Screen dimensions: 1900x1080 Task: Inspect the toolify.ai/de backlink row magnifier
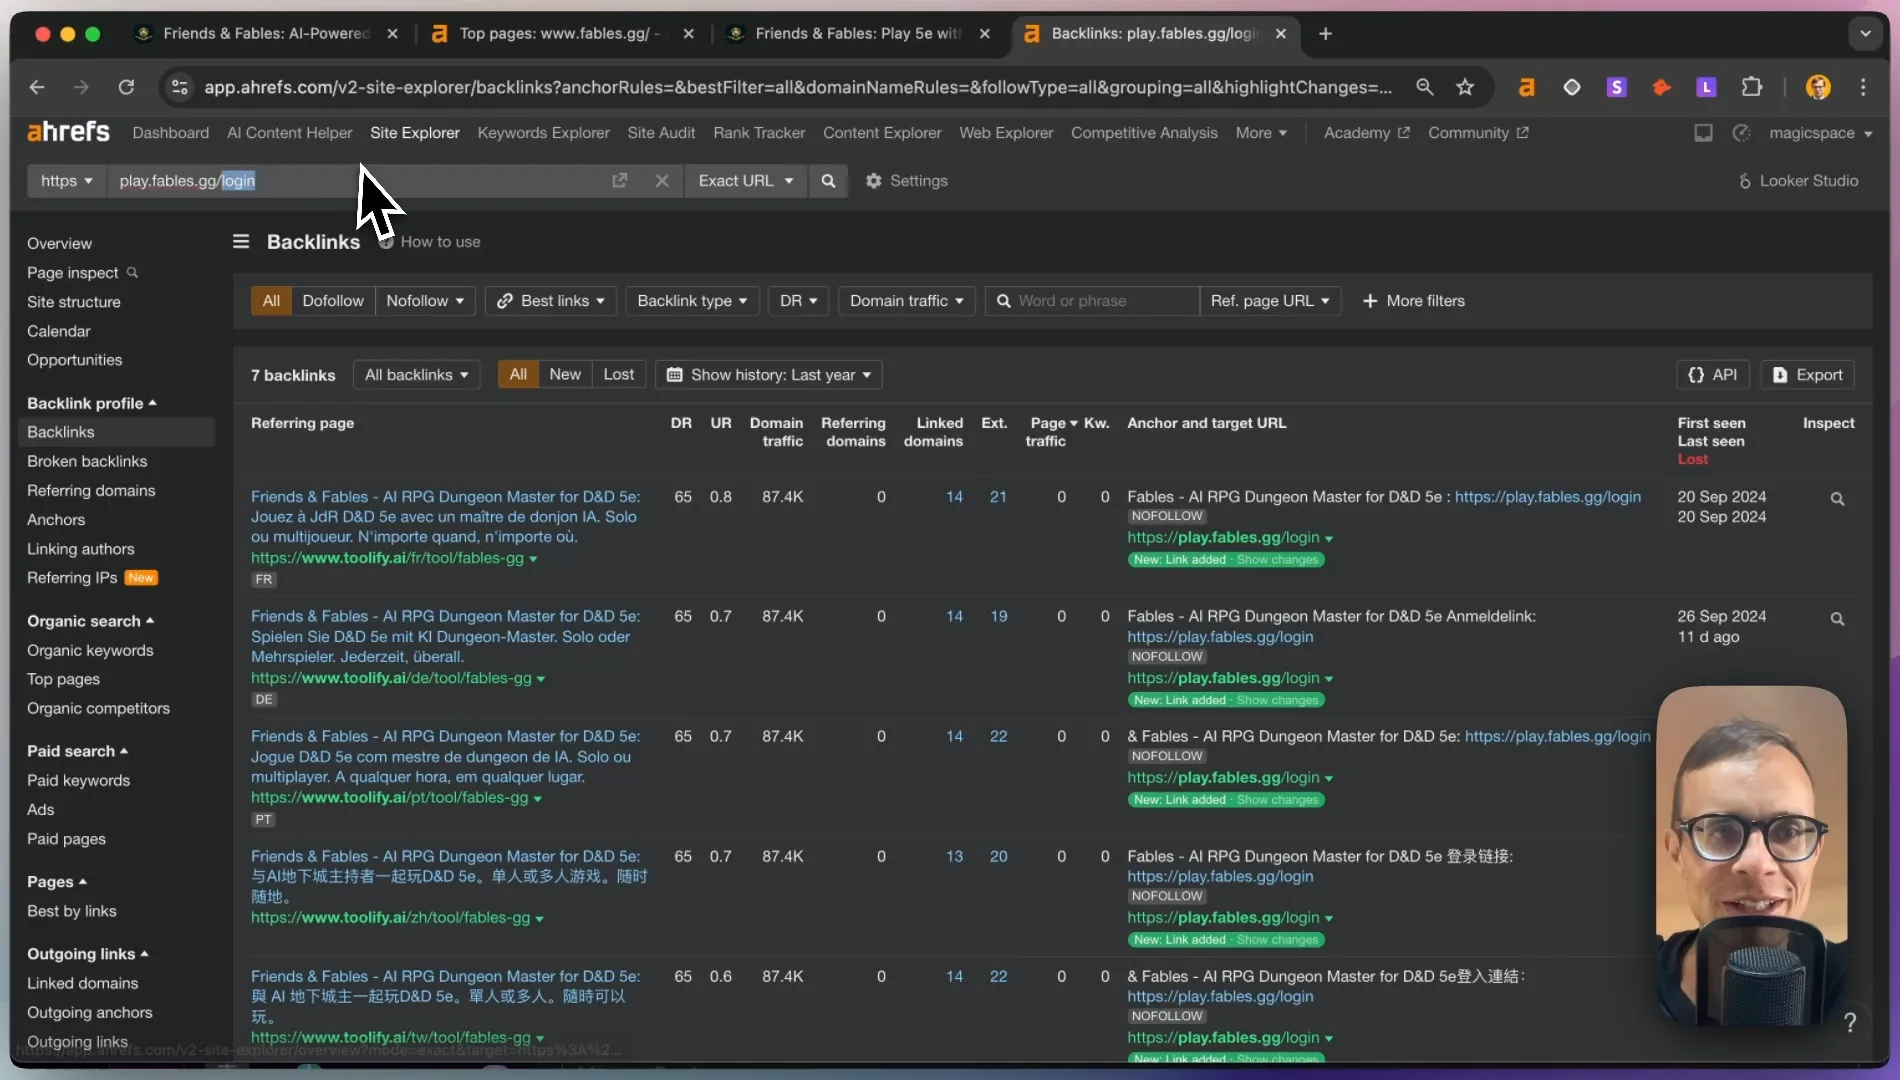click(x=1837, y=618)
